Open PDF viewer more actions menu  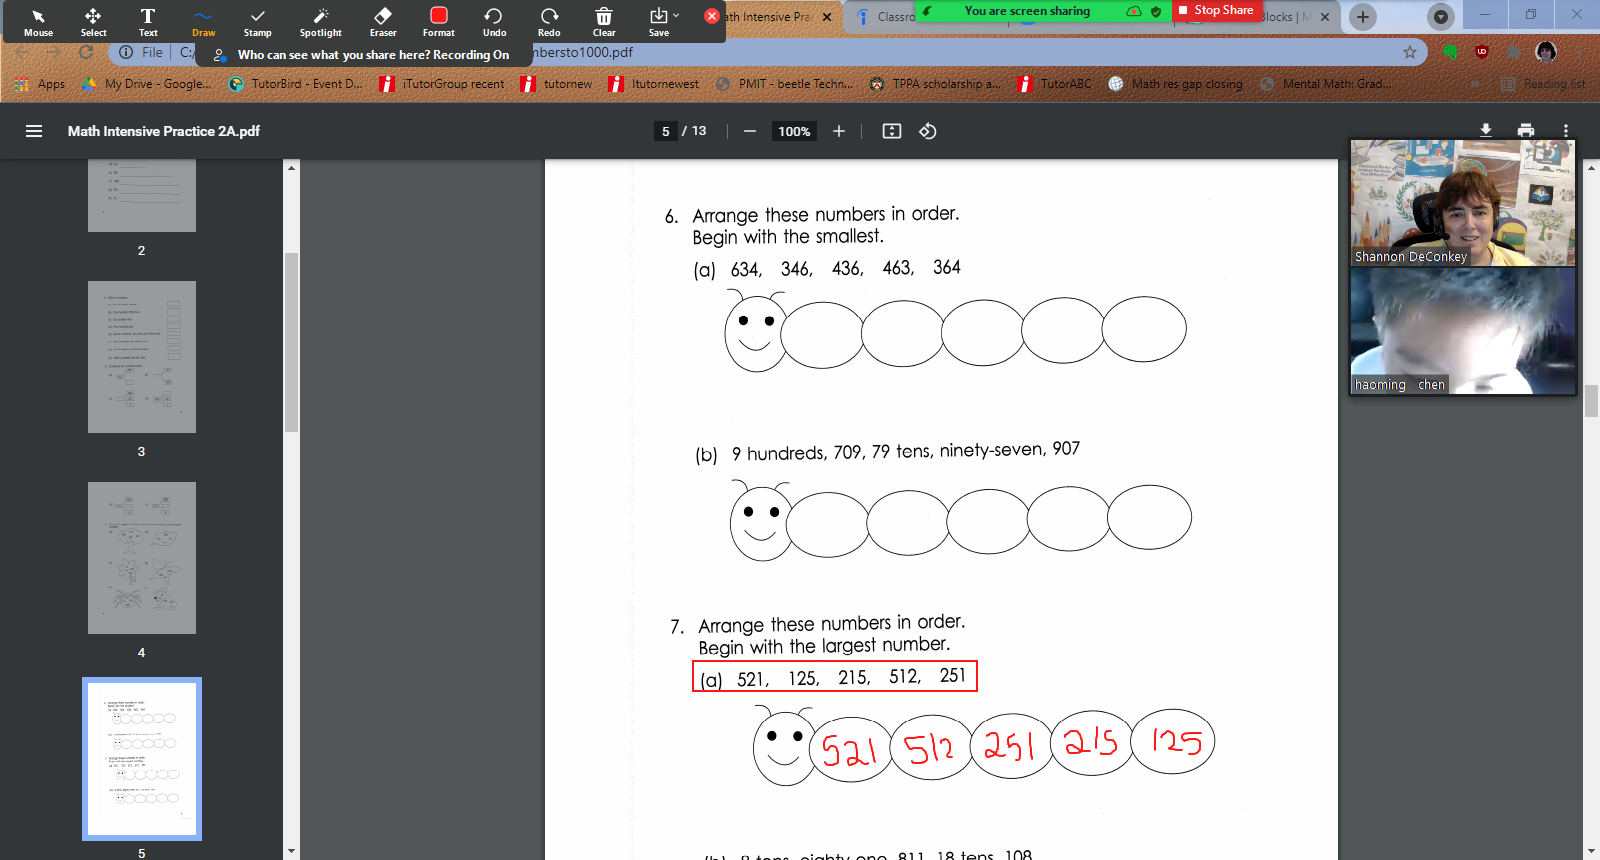click(x=1566, y=131)
